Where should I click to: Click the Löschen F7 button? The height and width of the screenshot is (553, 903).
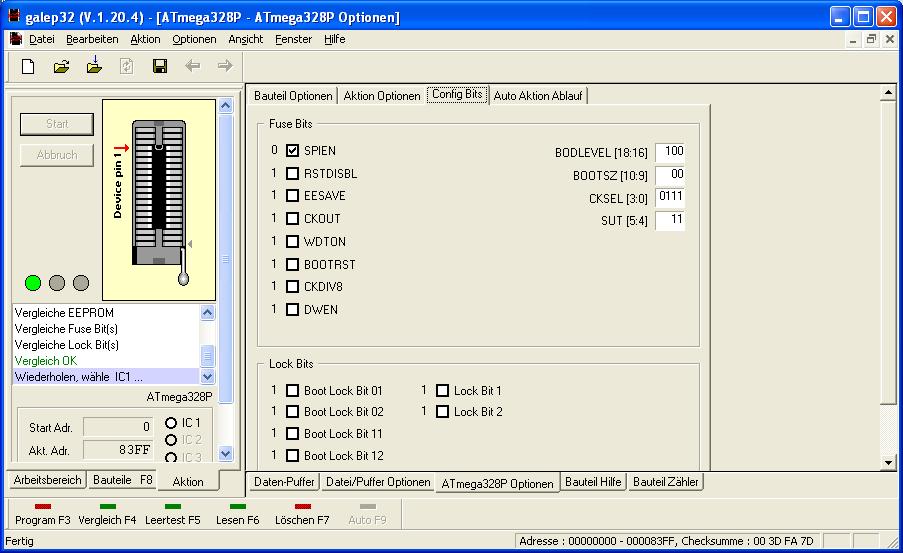pos(302,514)
